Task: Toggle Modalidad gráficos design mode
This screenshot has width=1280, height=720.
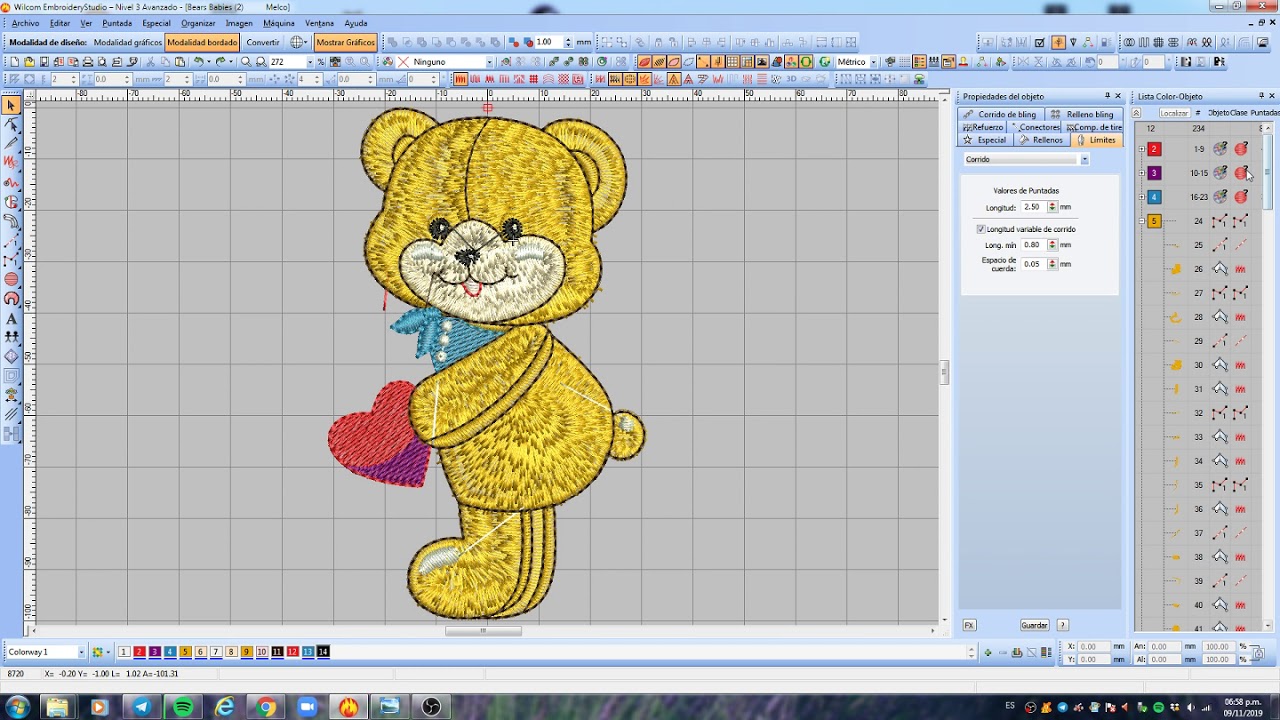Action: click(x=127, y=42)
